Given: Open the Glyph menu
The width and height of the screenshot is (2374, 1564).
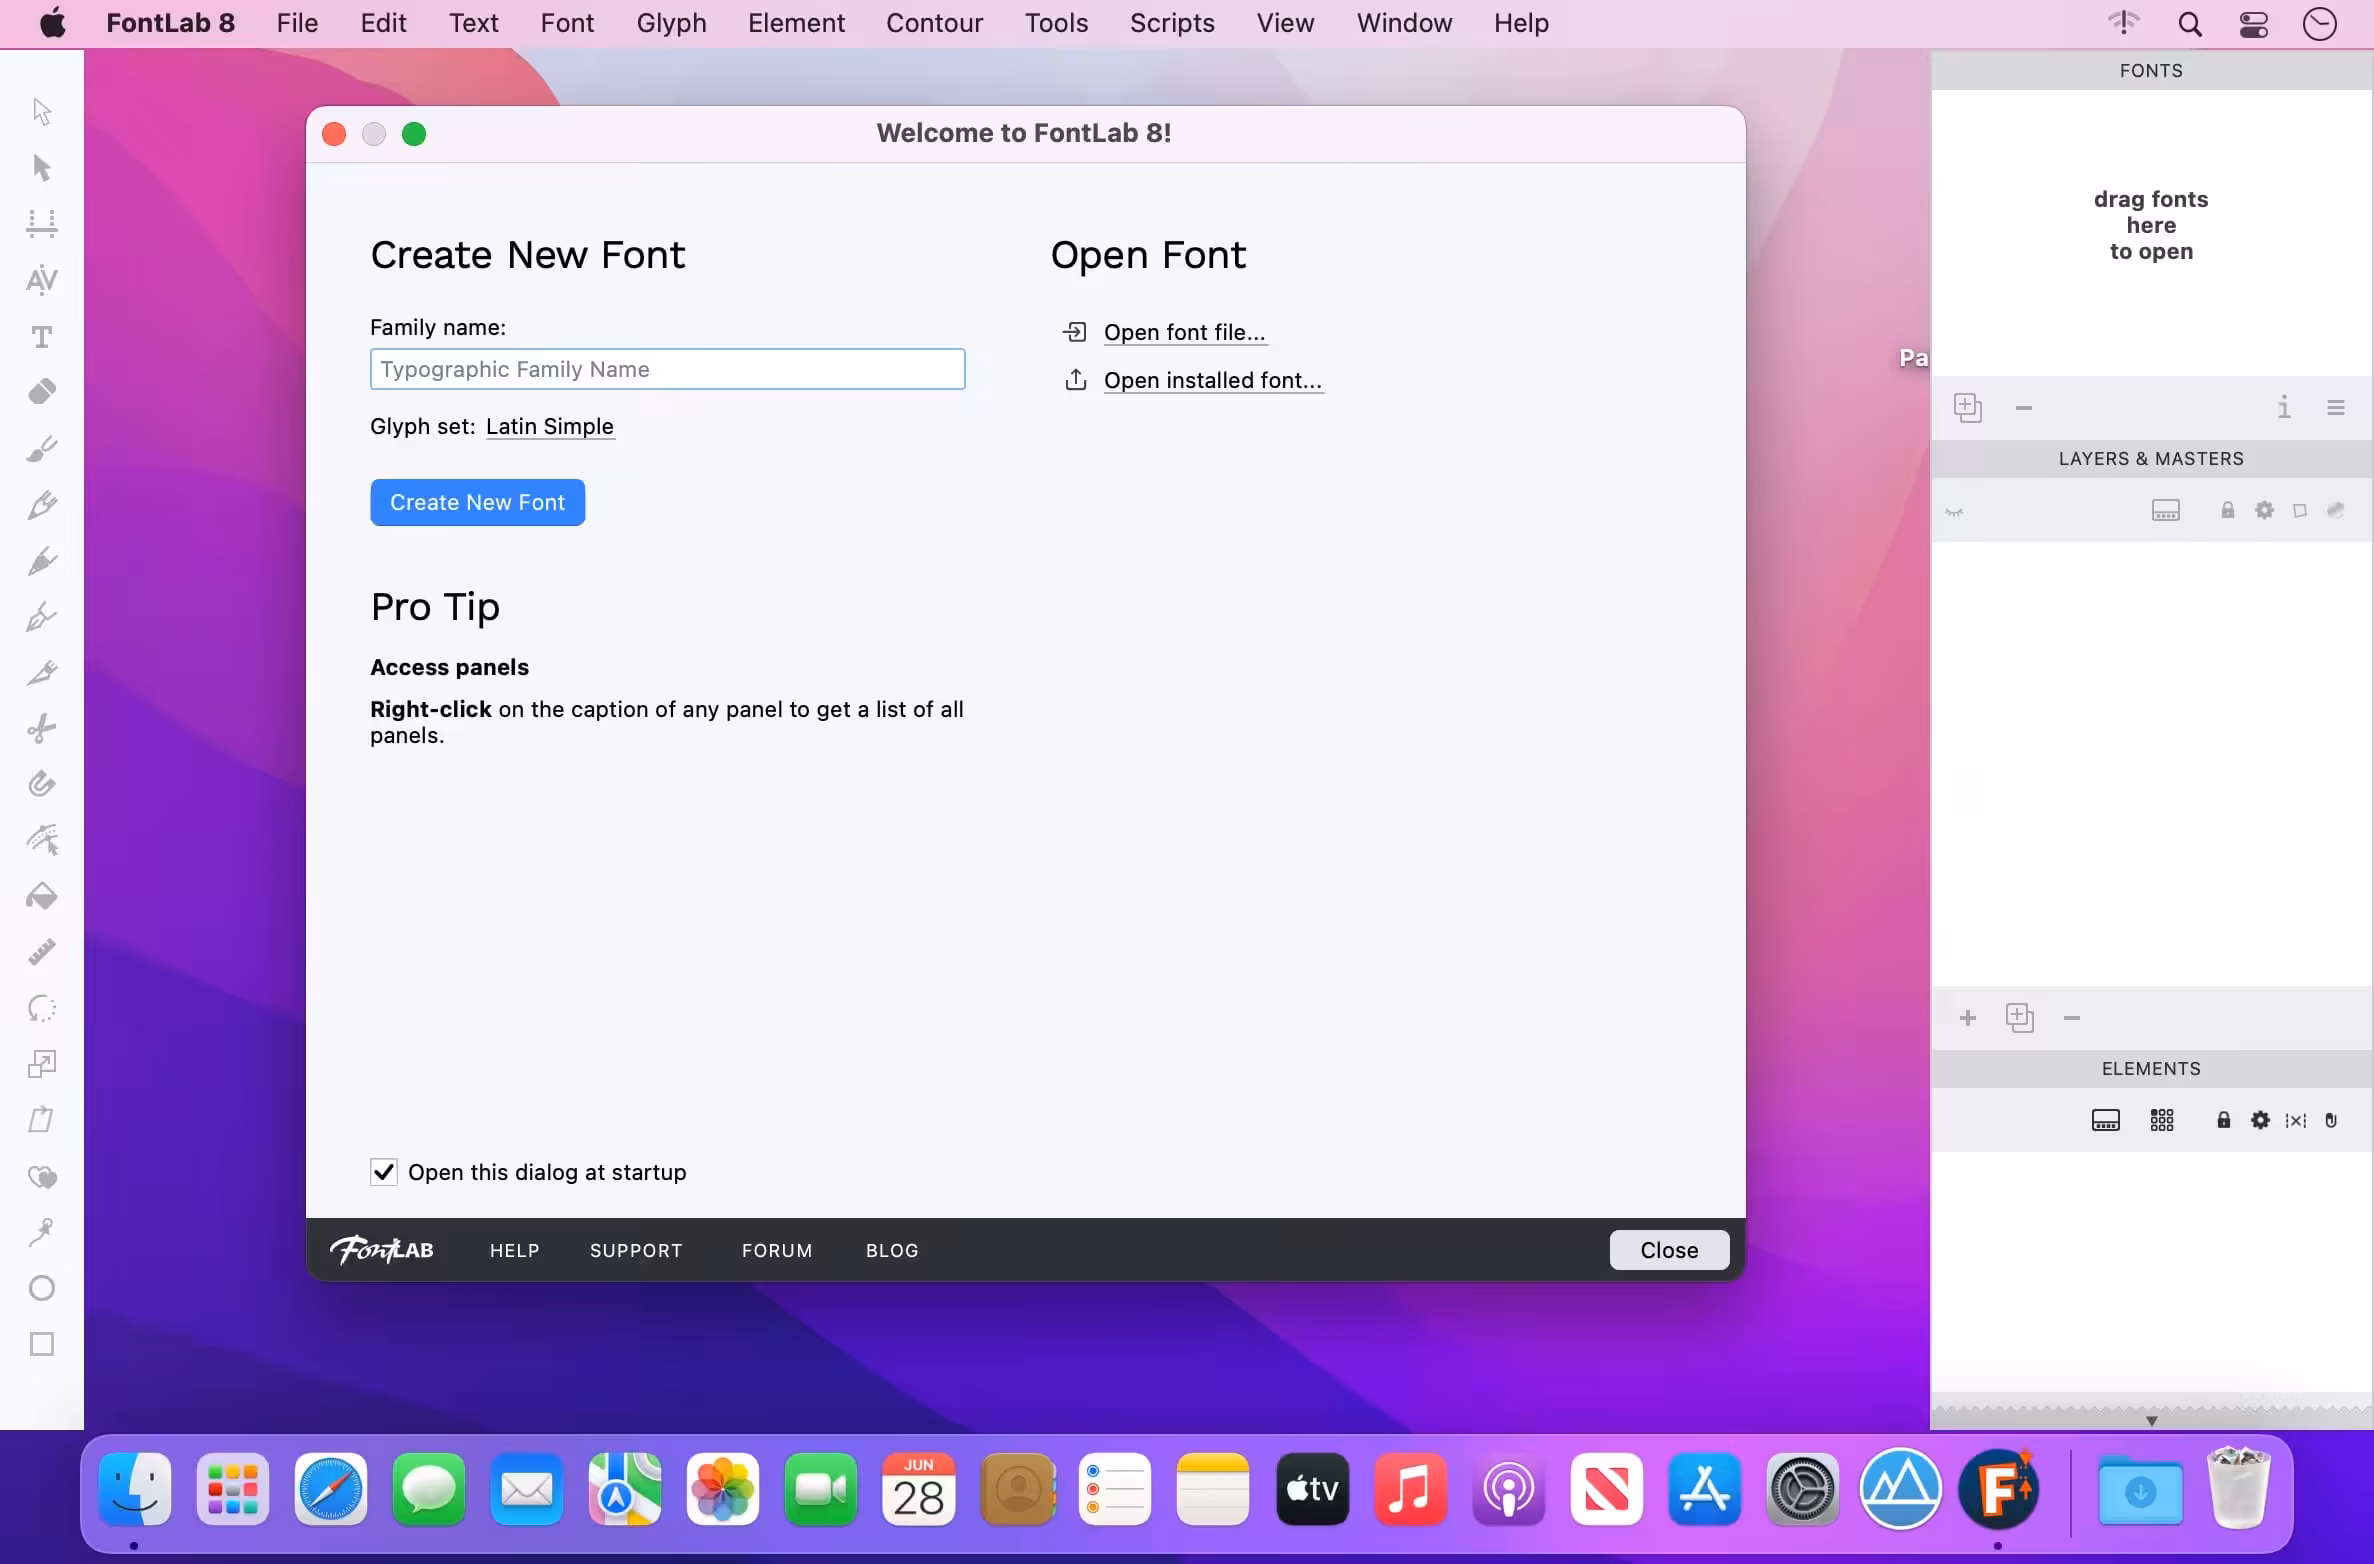Looking at the screenshot, I should 671,23.
